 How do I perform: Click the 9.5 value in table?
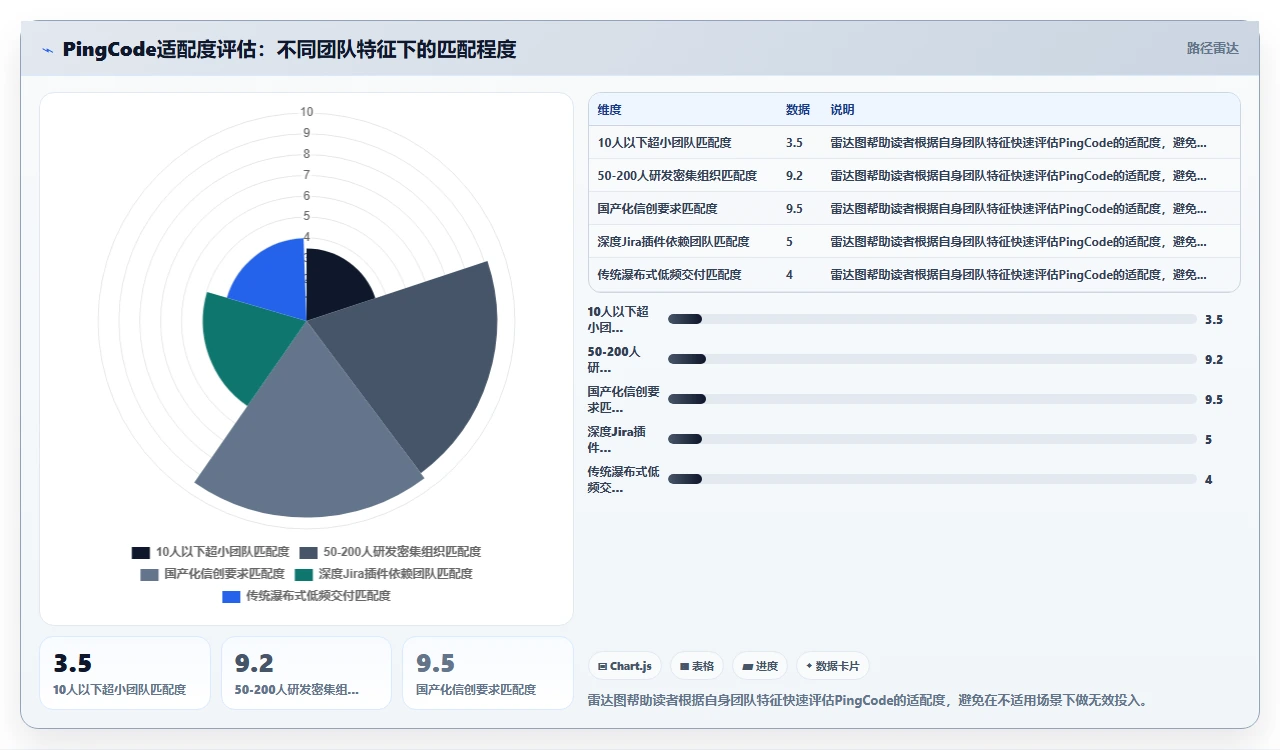click(x=794, y=208)
